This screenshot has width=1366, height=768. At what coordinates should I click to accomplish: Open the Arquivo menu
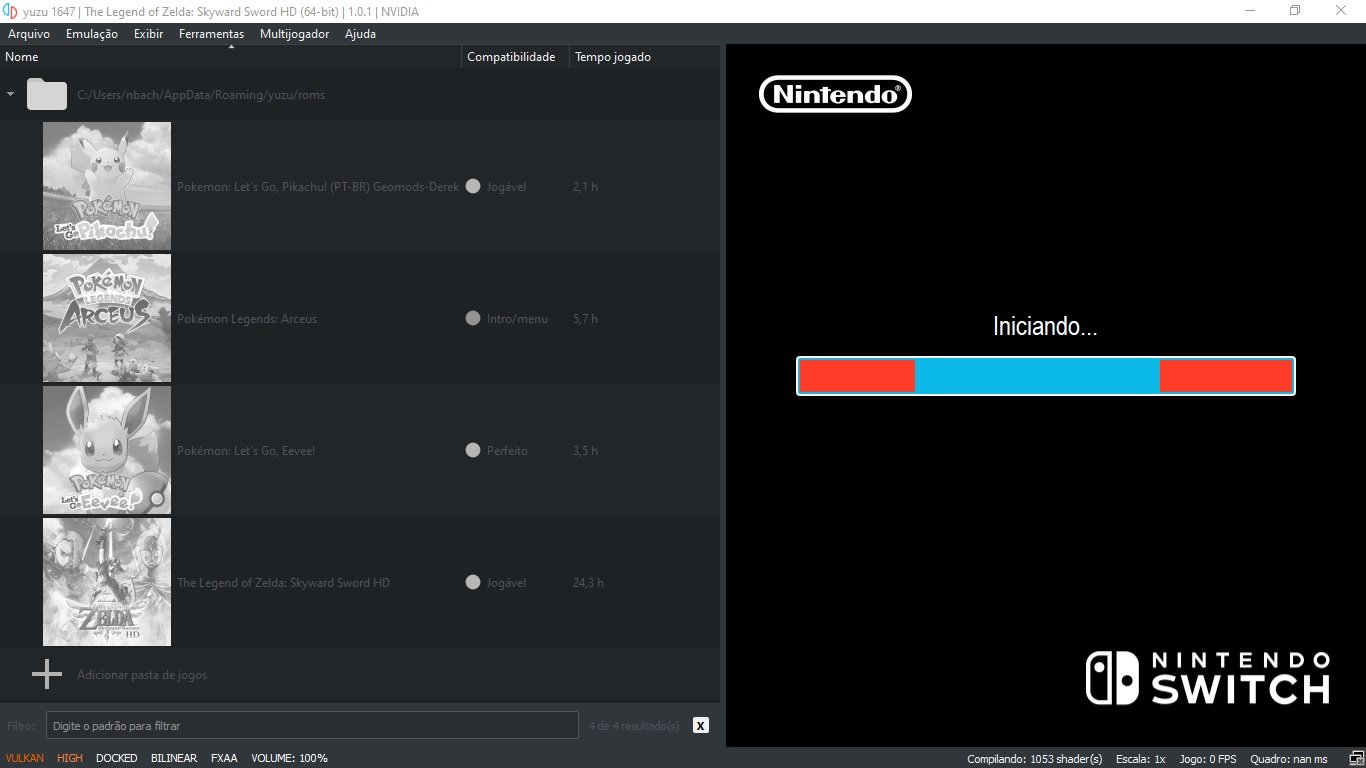[x=29, y=34]
